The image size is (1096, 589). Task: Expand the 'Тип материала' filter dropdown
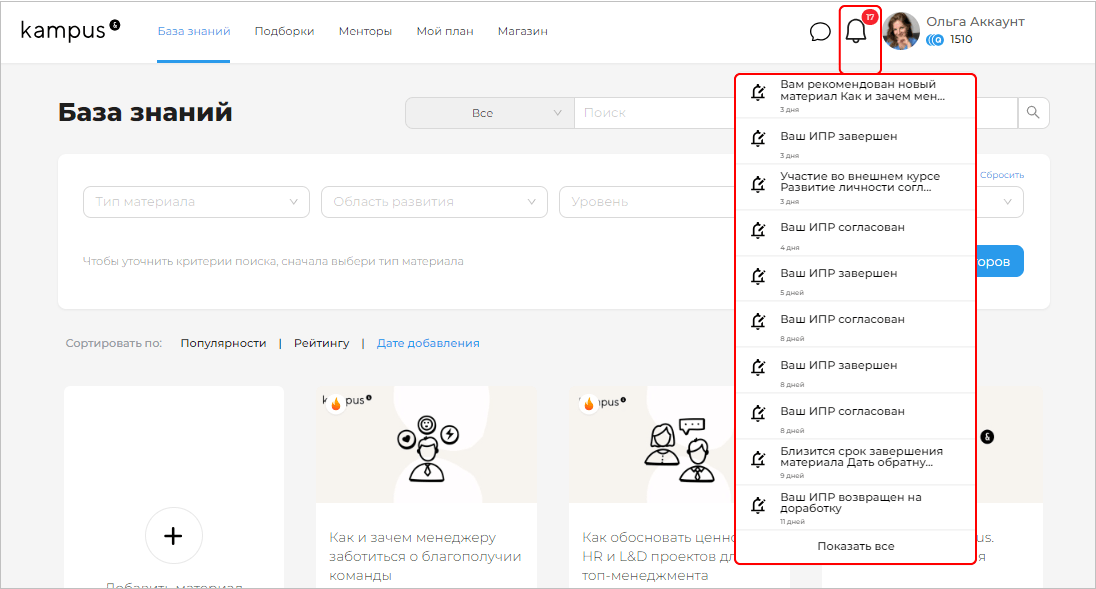(x=196, y=202)
